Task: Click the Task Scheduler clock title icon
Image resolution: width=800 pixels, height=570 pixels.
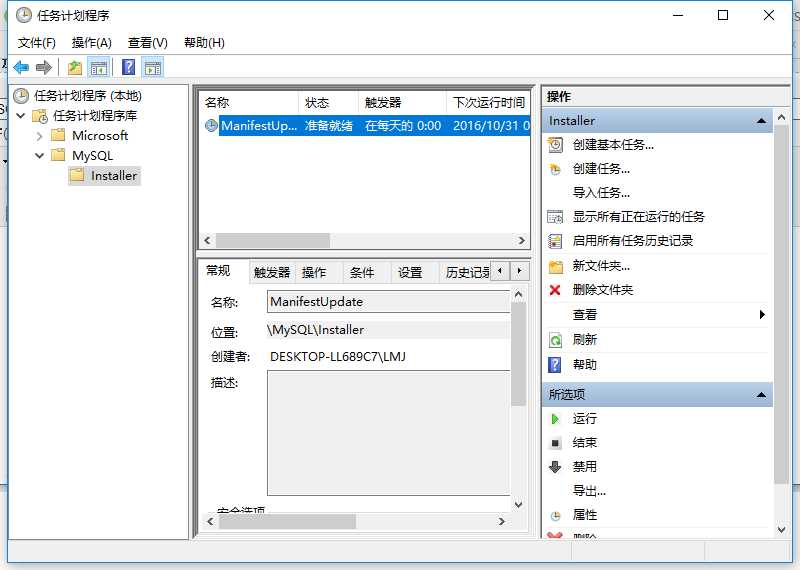Action: (x=23, y=15)
